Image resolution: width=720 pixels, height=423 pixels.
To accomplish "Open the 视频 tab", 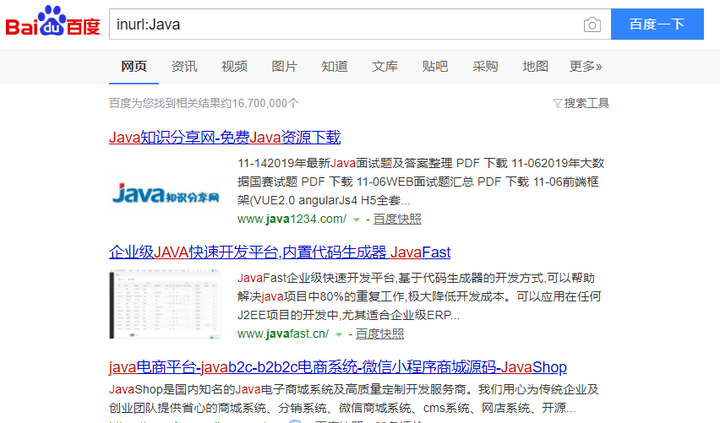I will coord(234,67).
